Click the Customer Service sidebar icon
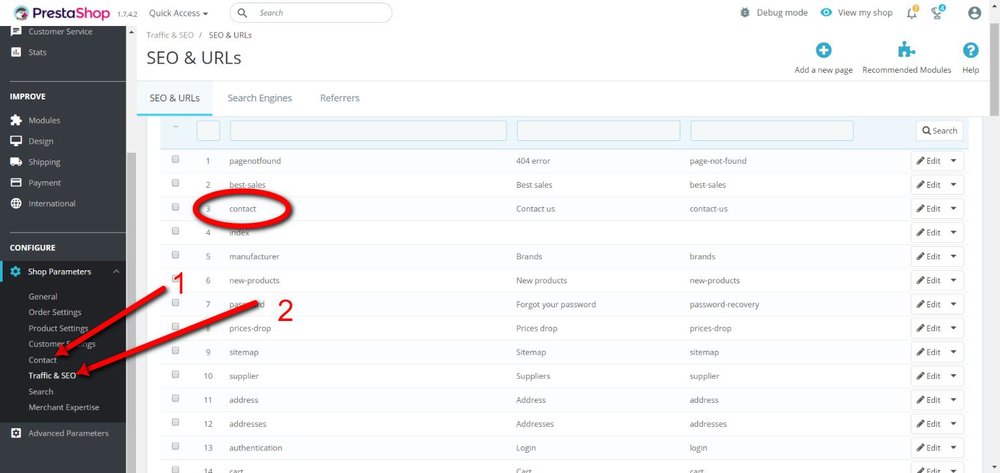Viewport: 1000px width, 473px height. (16, 32)
